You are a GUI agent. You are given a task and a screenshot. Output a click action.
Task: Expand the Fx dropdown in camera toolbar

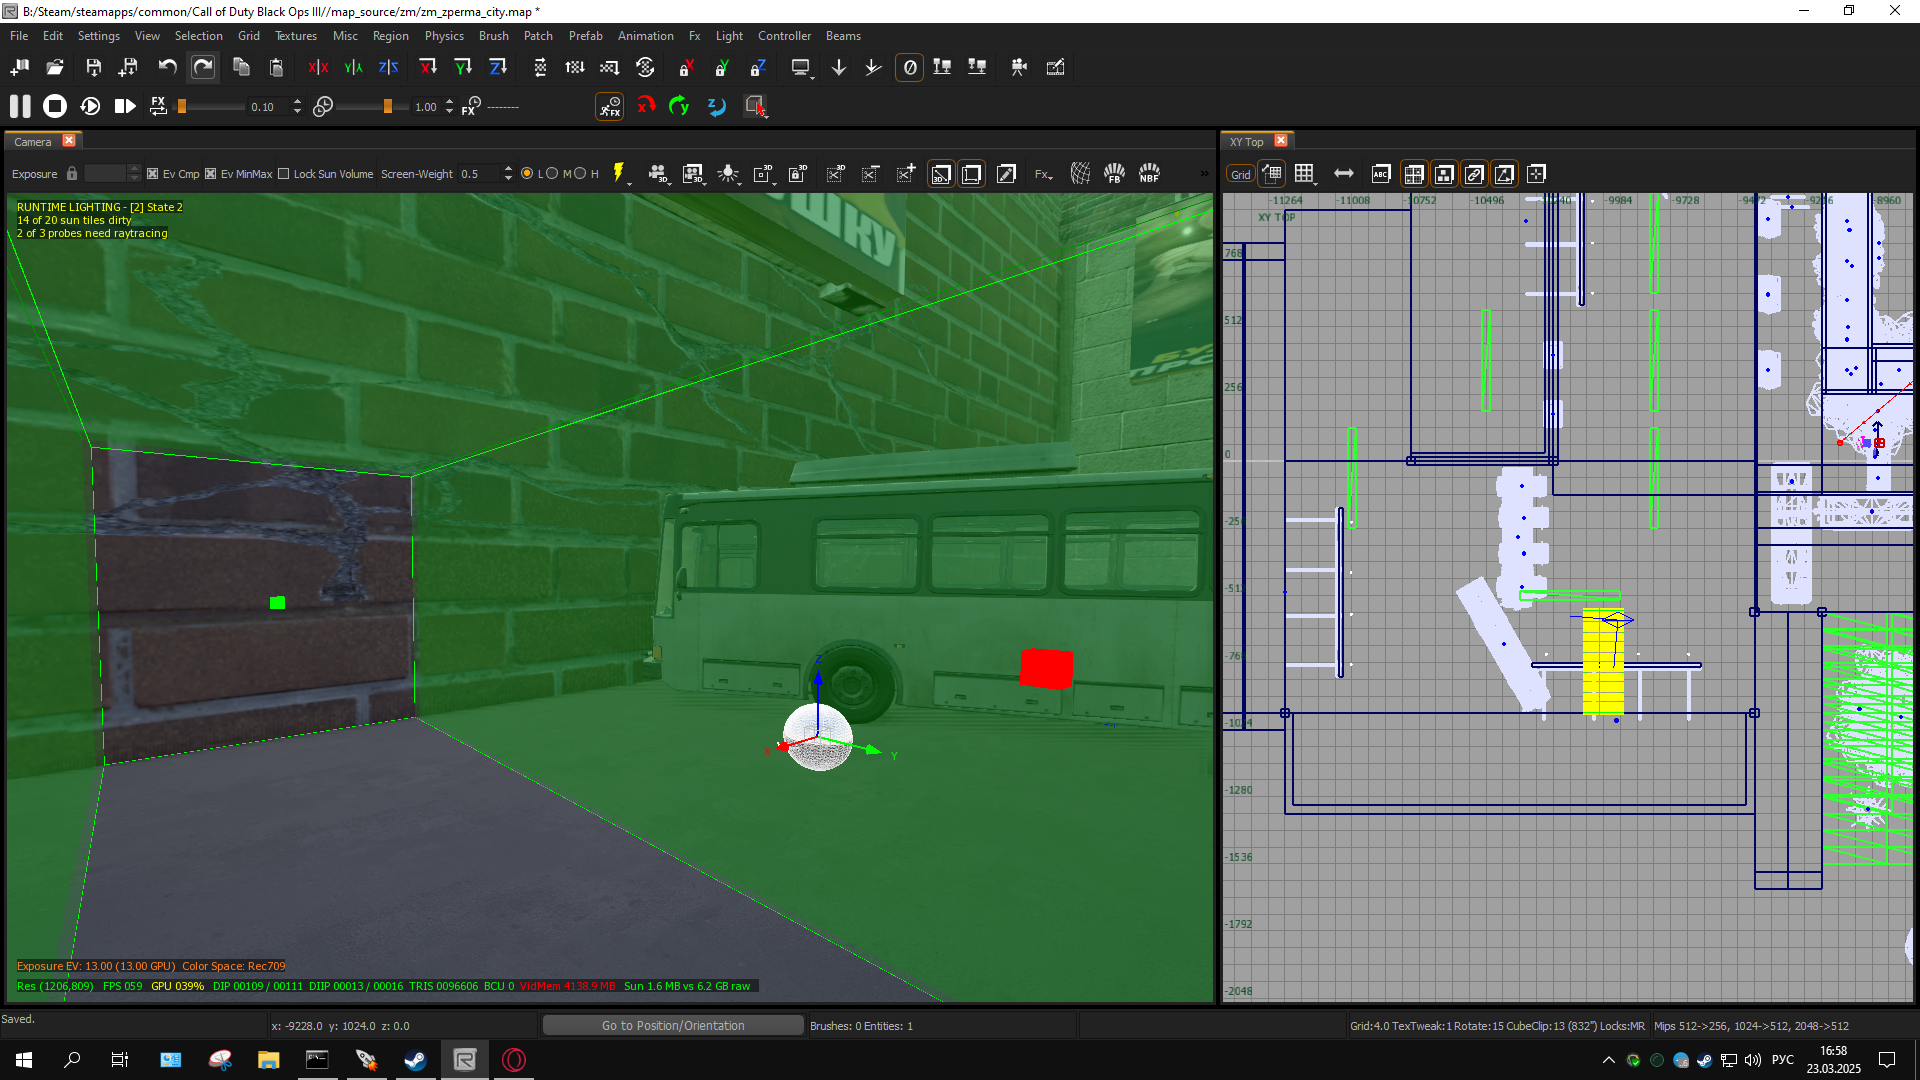pos(1043,174)
